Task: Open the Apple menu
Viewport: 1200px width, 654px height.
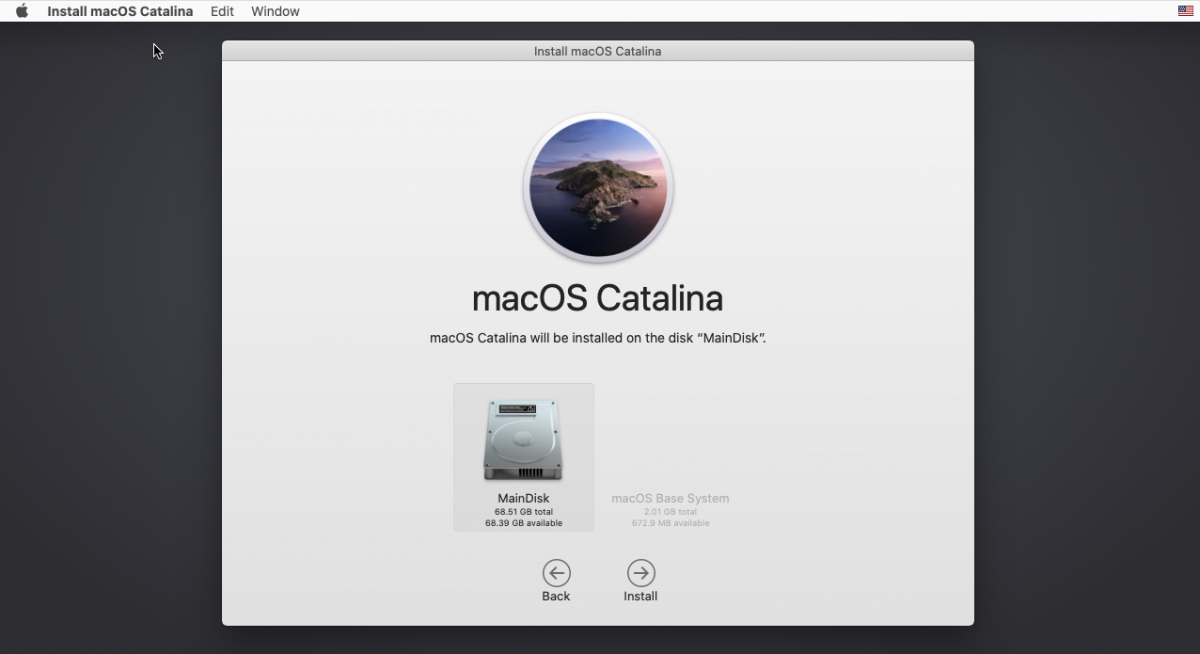Action: tap(22, 11)
